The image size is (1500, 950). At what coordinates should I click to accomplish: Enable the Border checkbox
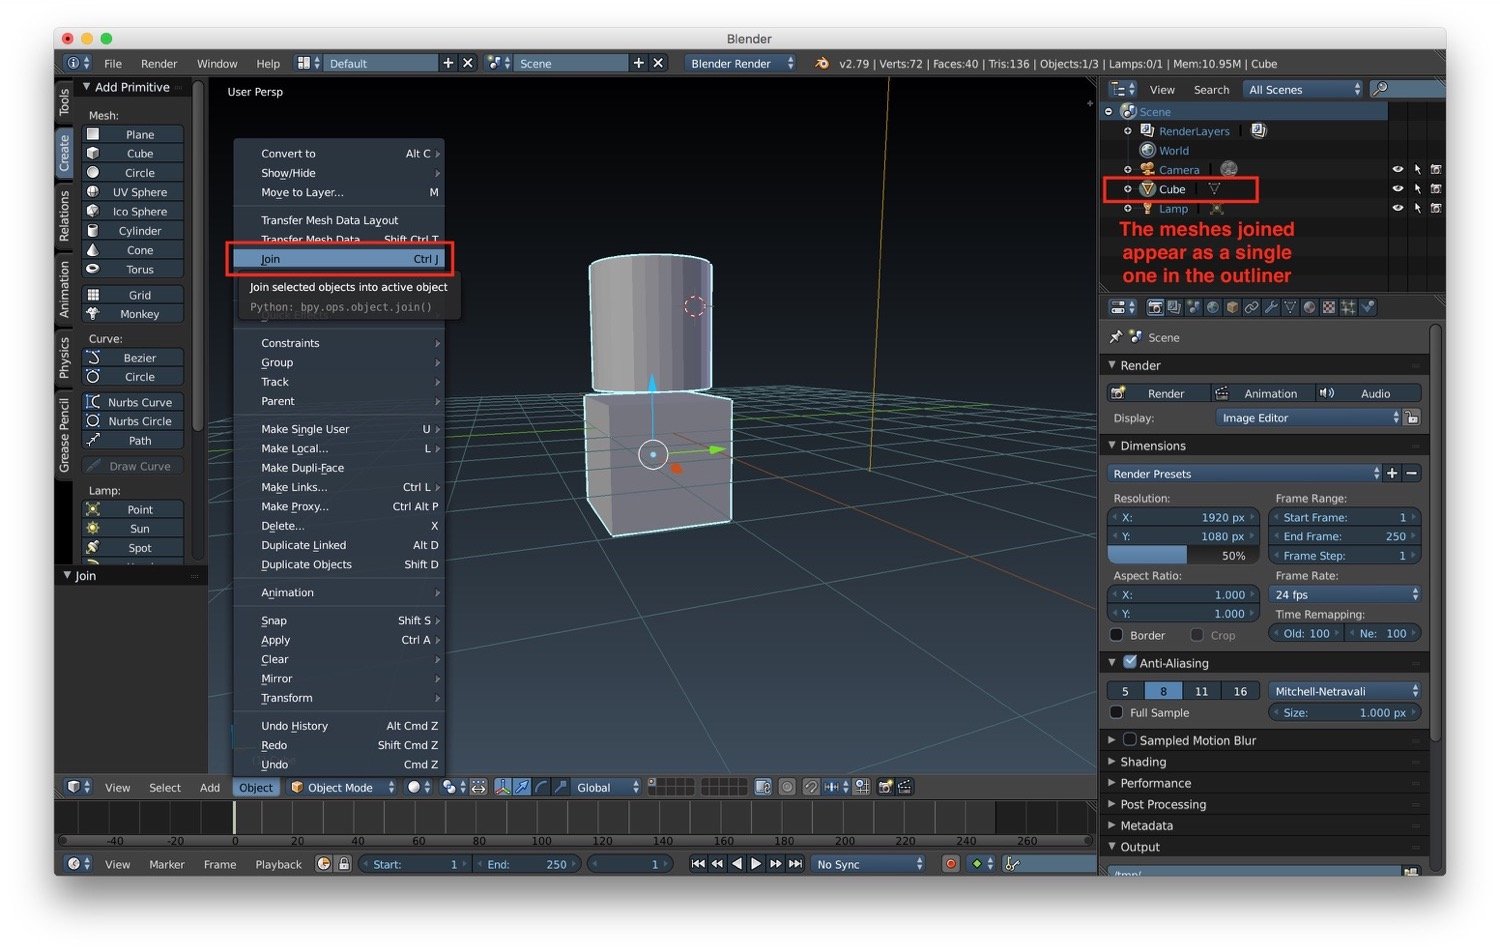pos(1116,635)
